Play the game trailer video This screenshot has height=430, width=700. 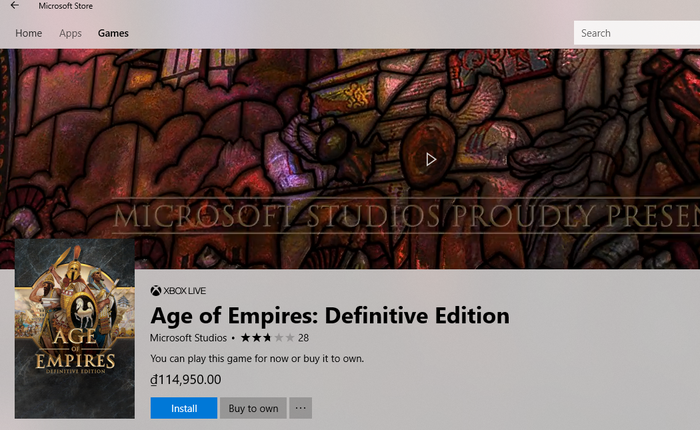click(x=431, y=159)
